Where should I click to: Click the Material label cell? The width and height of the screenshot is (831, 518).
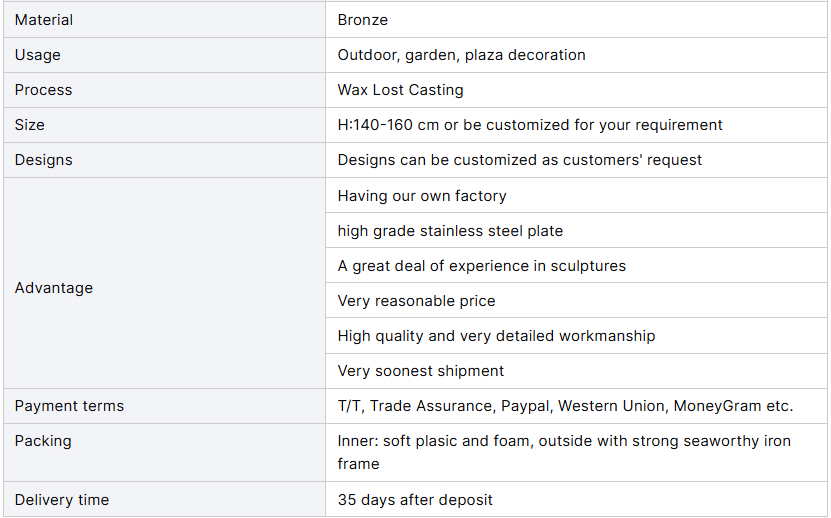[164, 20]
